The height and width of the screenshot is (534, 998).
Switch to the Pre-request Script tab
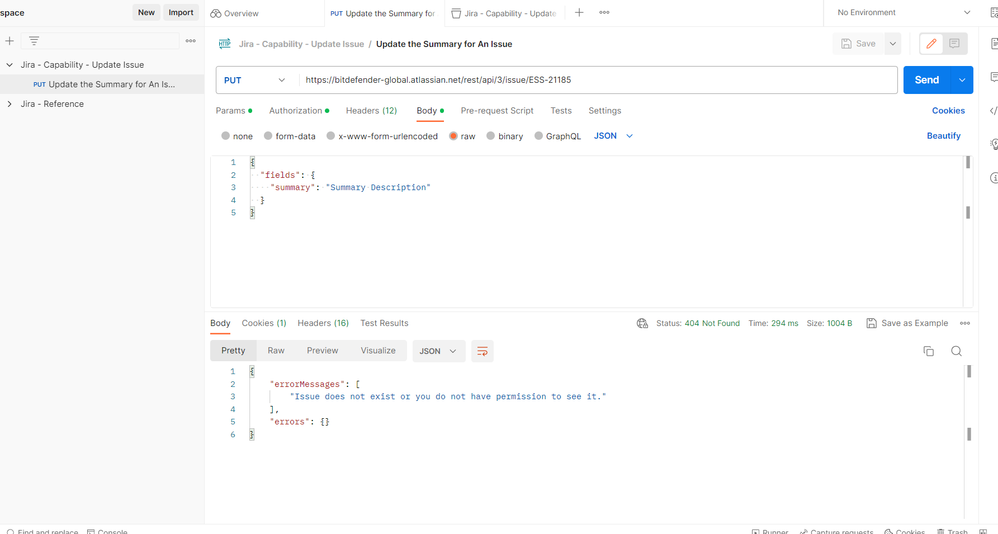(497, 111)
